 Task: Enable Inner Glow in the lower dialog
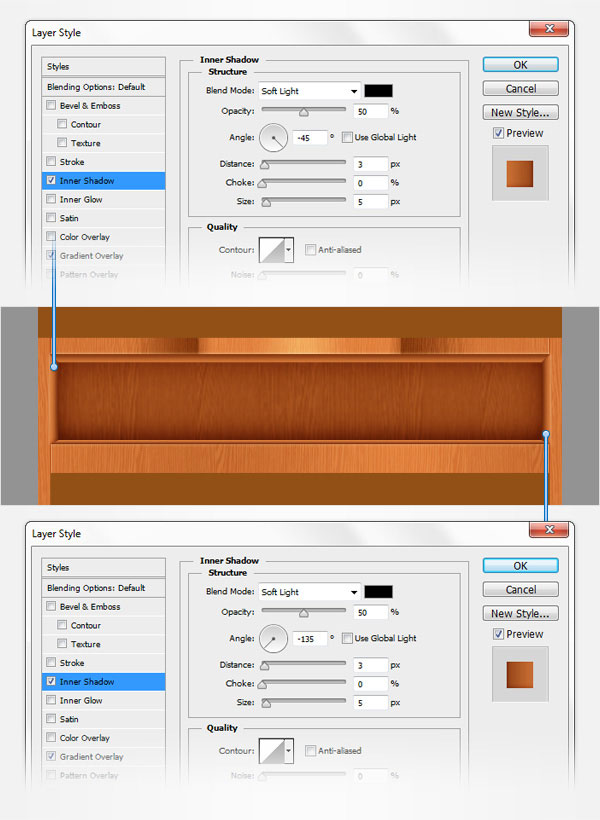point(51,700)
